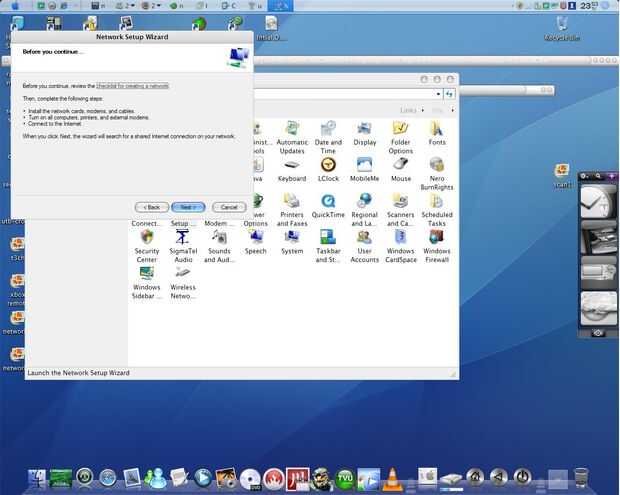
Task: Launch the Finder-style dock icon
Action: (x=37, y=479)
